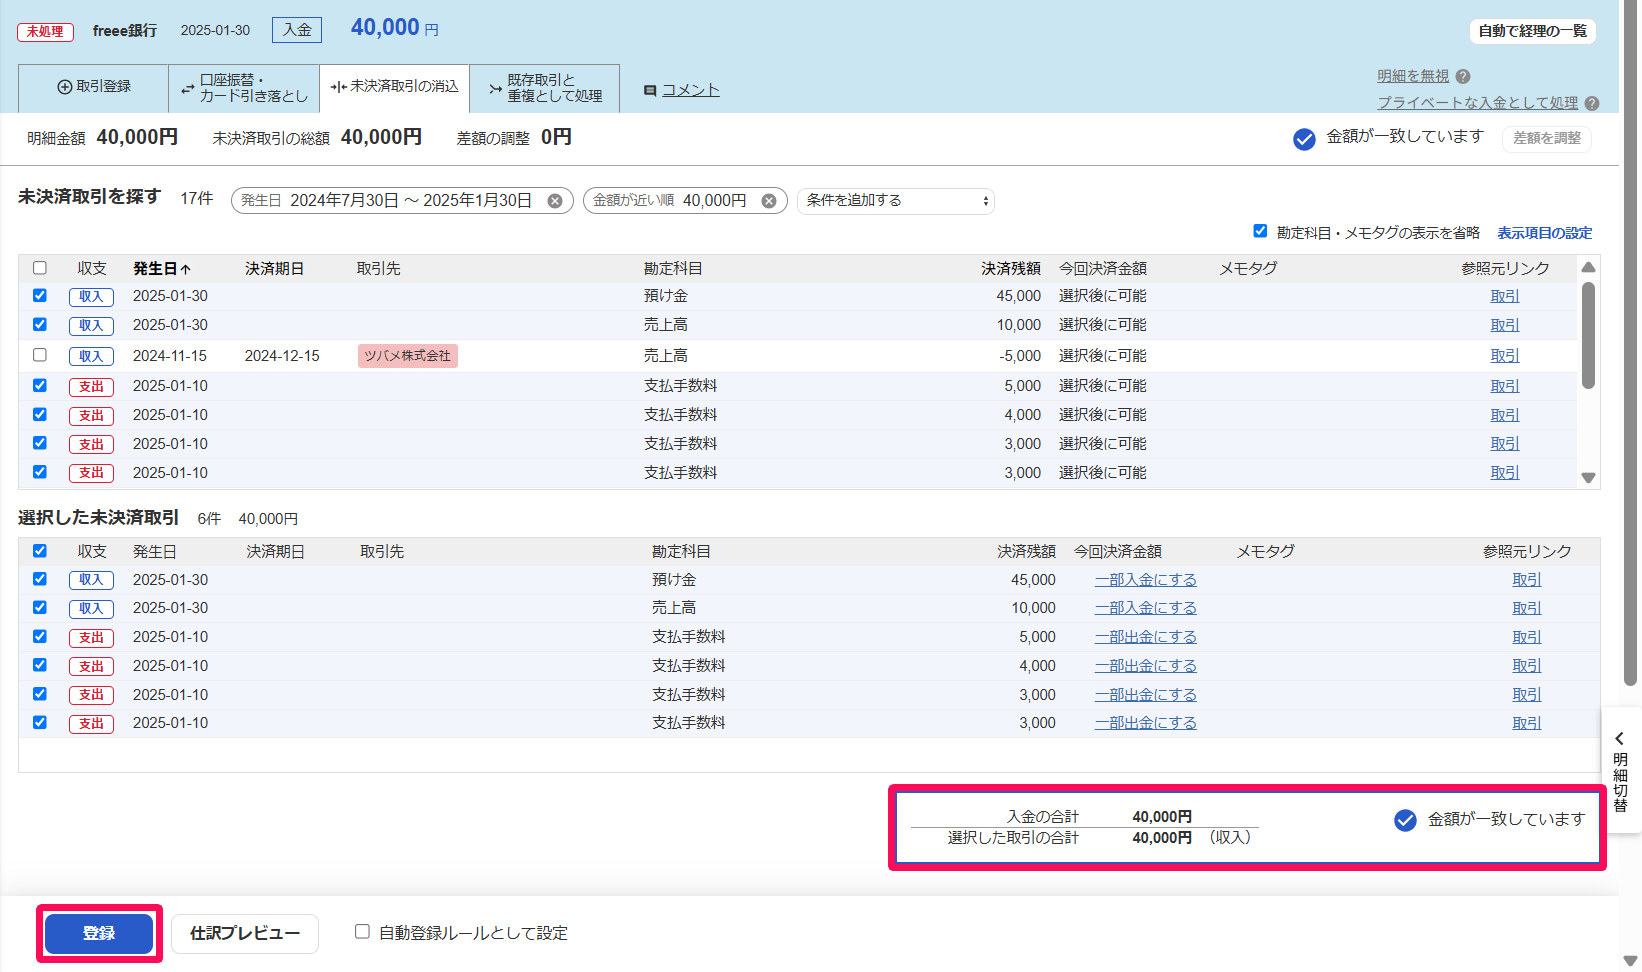Click the 決済期日 2024-12-15 cell
The image size is (1642, 972).
pos(282,356)
